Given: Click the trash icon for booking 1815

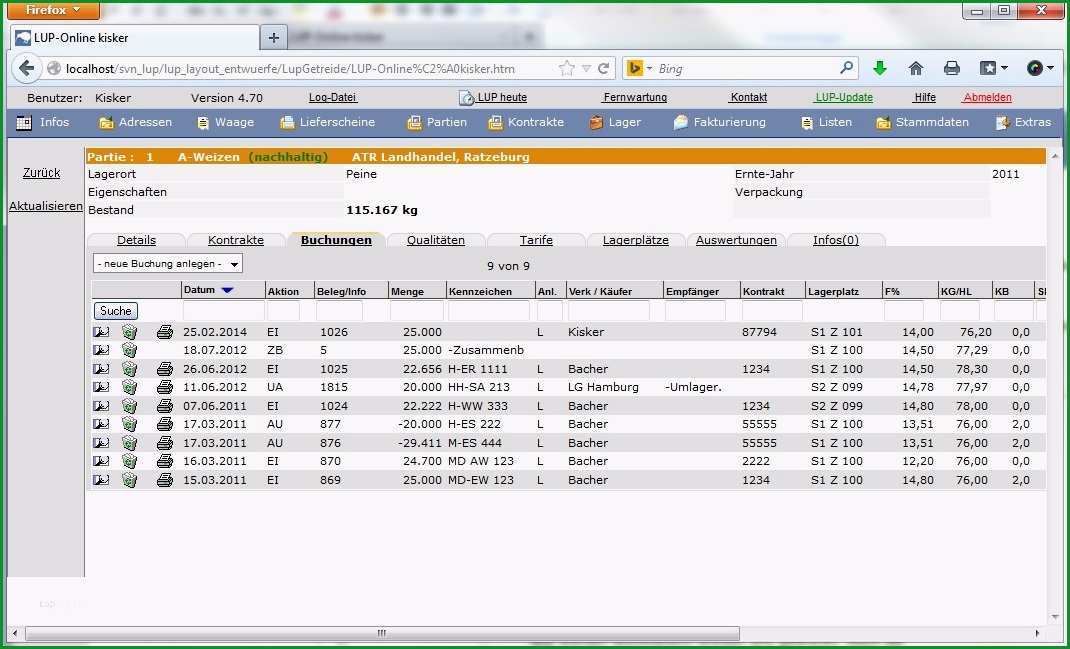Looking at the screenshot, I should point(130,387).
